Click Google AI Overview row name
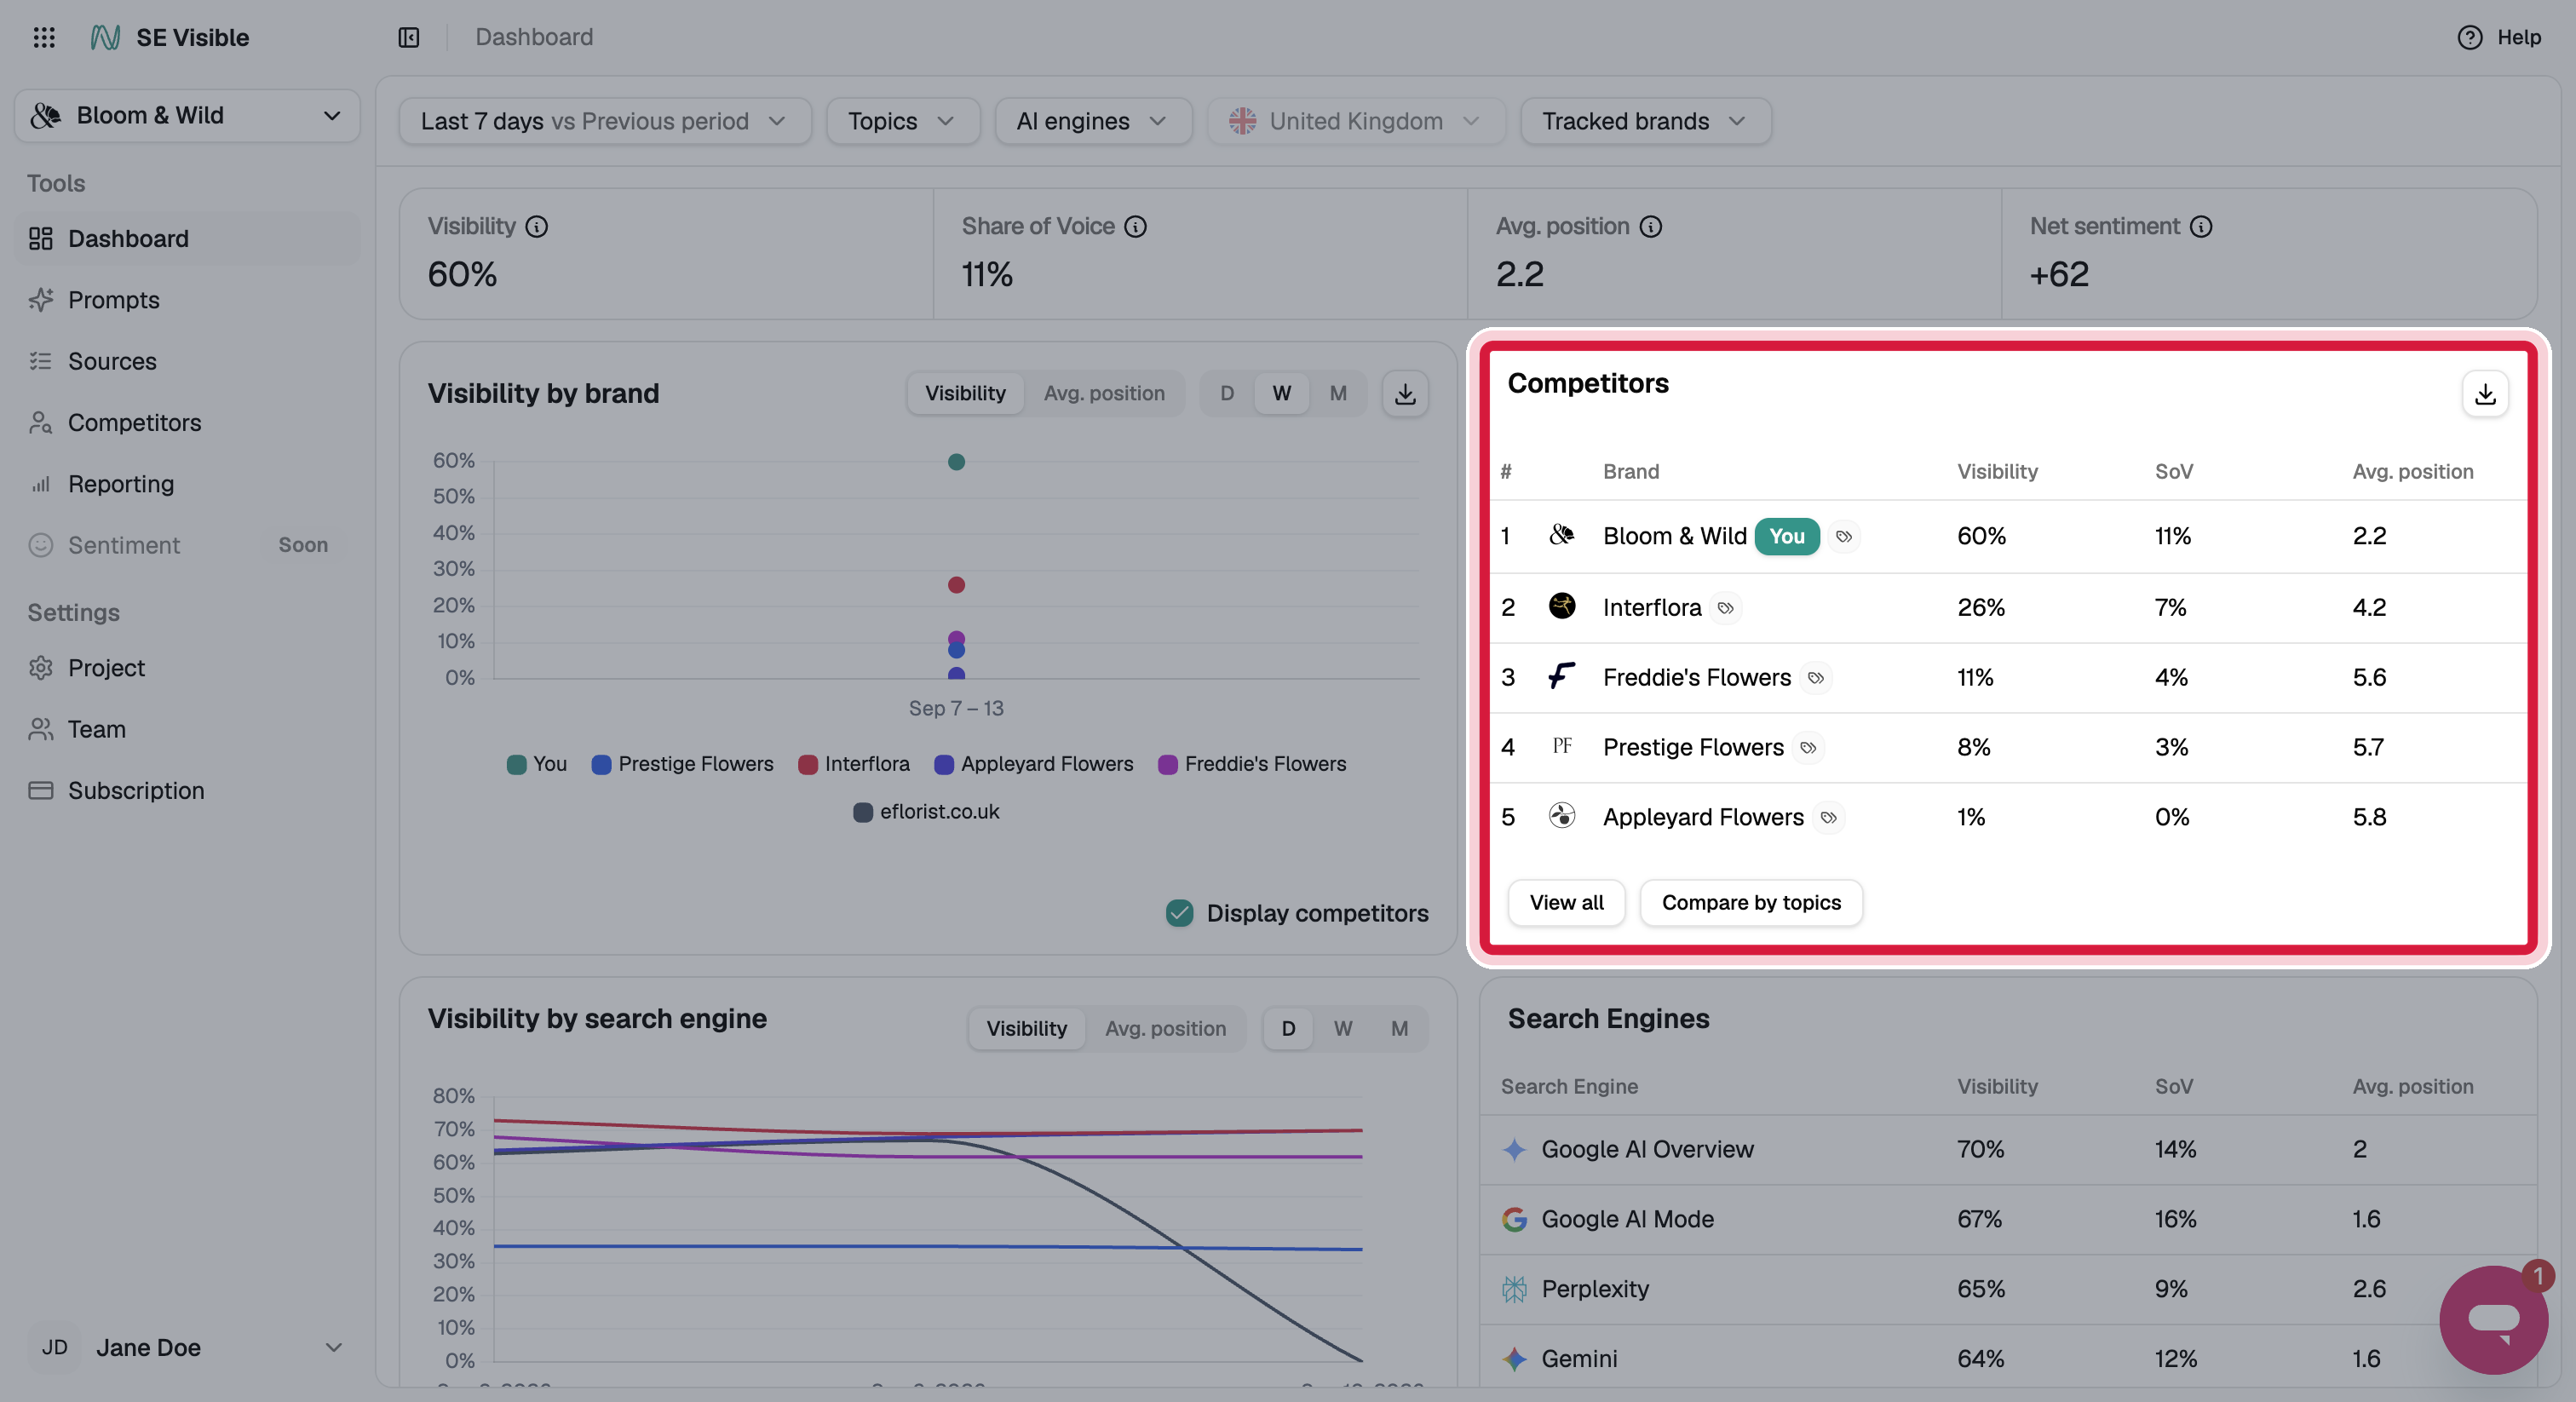2576x1402 pixels. [x=1647, y=1150]
